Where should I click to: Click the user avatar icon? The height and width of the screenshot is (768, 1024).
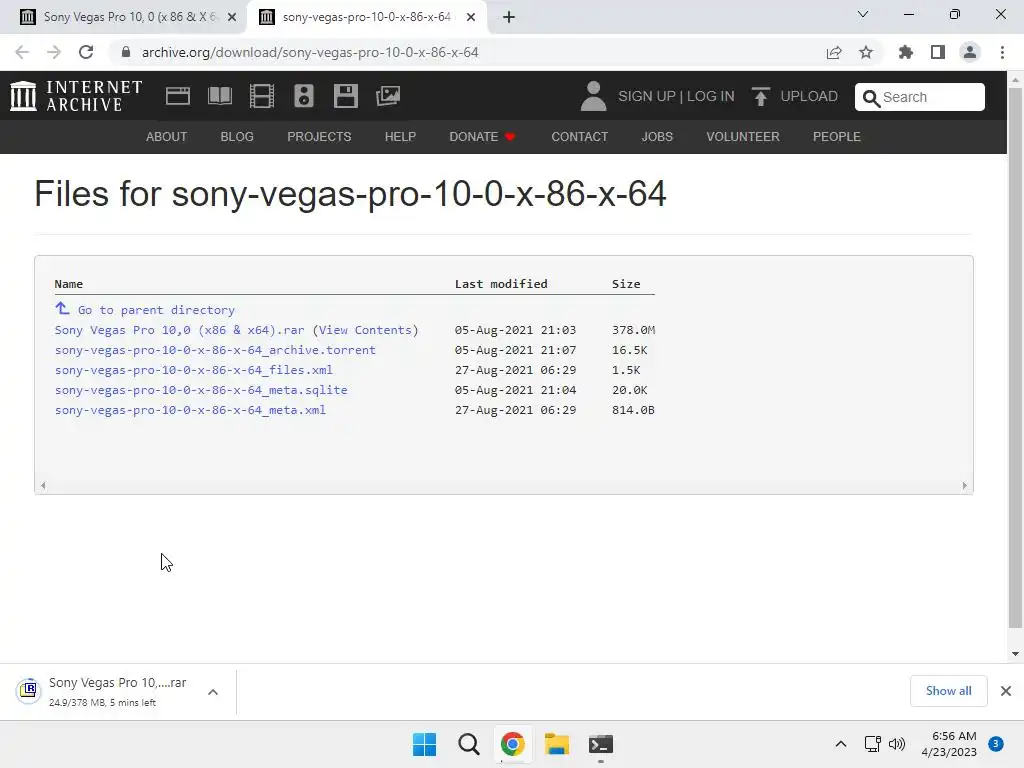click(x=593, y=96)
